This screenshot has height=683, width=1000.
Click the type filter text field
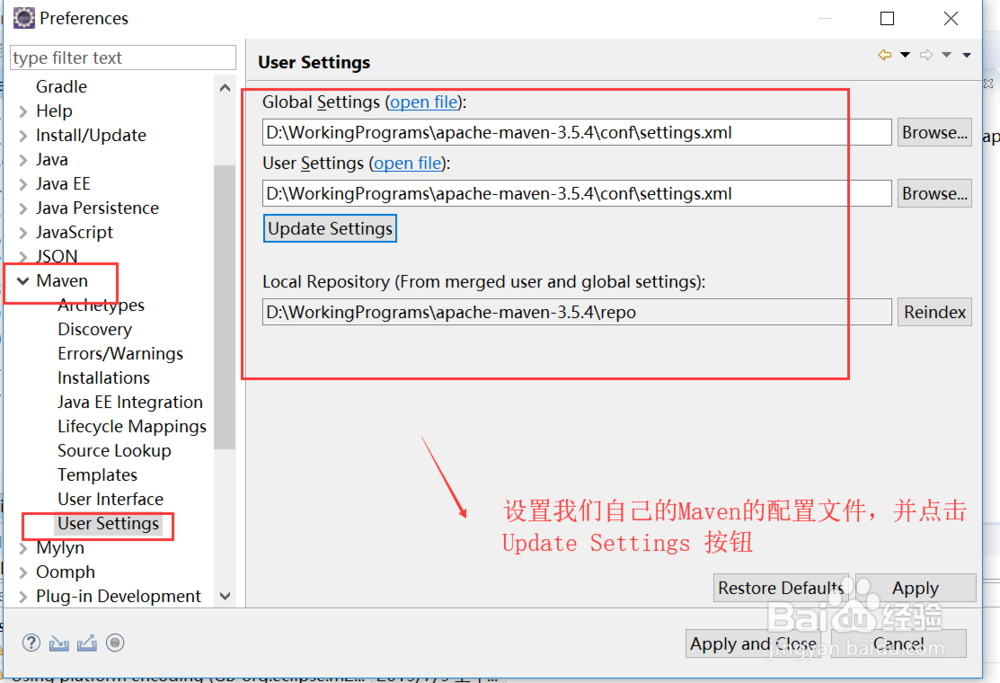pyautogui.click(x=123, y=58)
